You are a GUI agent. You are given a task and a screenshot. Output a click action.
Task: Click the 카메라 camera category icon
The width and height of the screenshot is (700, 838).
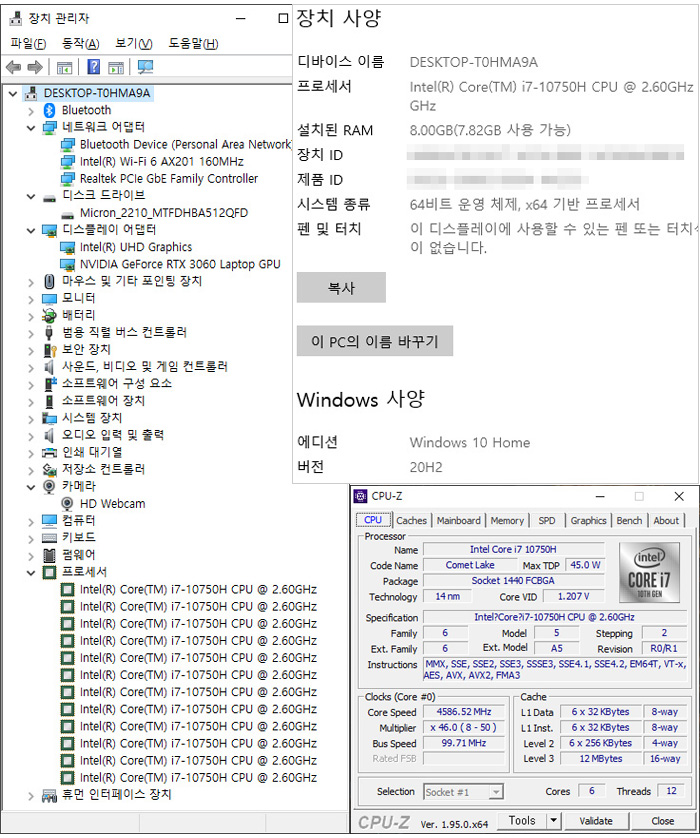point(49,486)
